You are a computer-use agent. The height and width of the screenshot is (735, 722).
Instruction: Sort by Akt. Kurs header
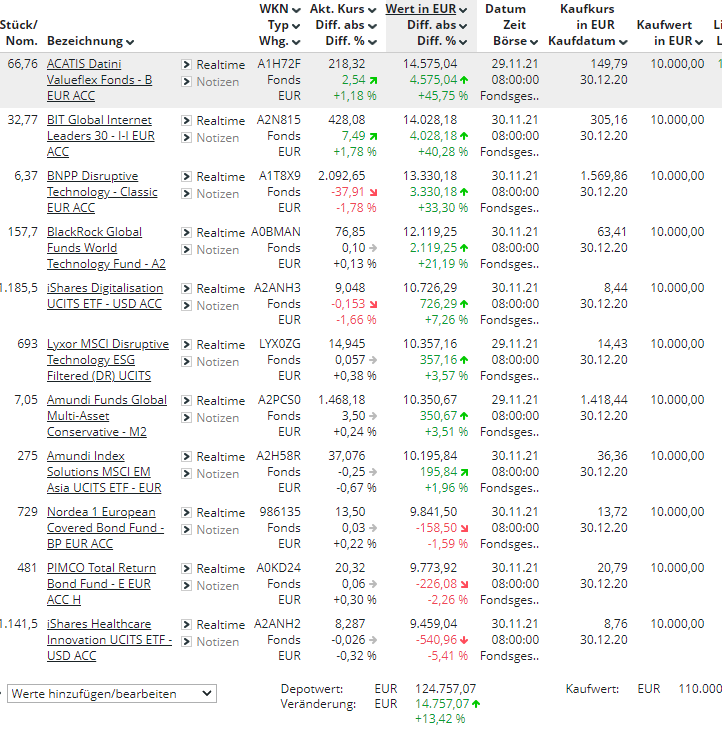(343, 9)
